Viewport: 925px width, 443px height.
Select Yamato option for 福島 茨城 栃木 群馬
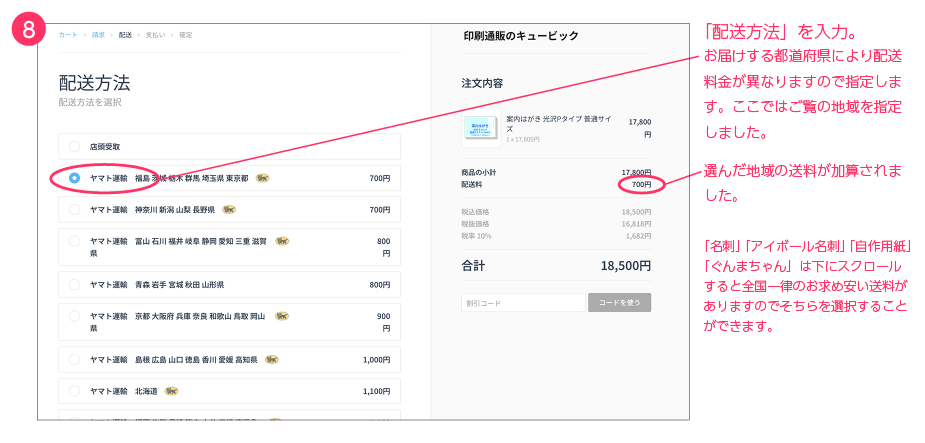(74, 178)
